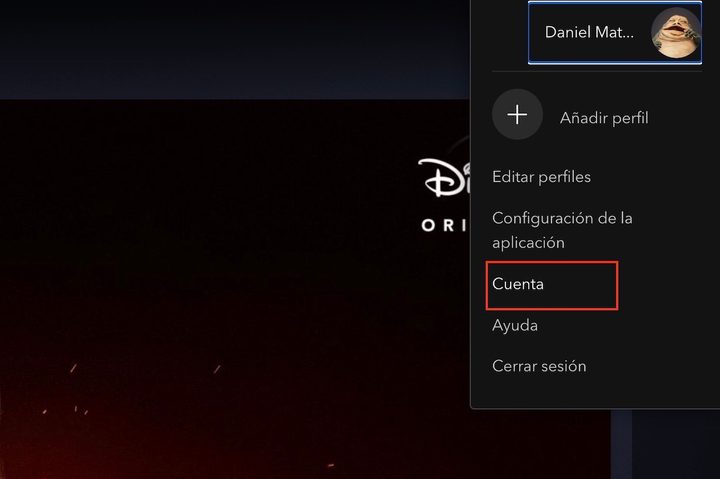Open the dark red hero banner
This screenshot has height=479, width=720.
click(x=235, y=289)
